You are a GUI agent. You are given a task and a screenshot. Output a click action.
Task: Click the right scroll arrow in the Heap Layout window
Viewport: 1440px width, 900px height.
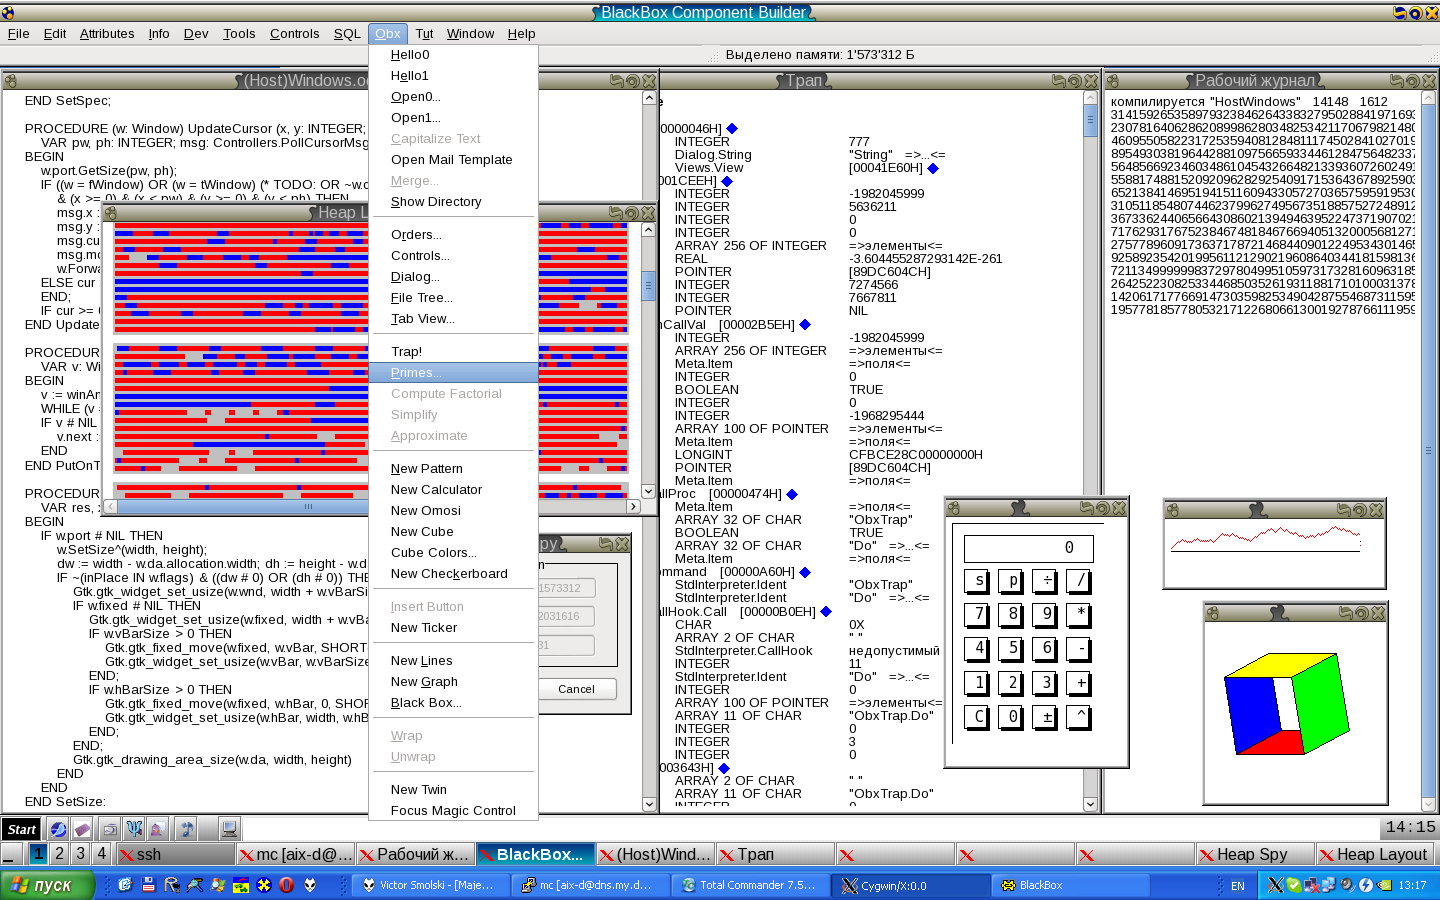(633, 507)
